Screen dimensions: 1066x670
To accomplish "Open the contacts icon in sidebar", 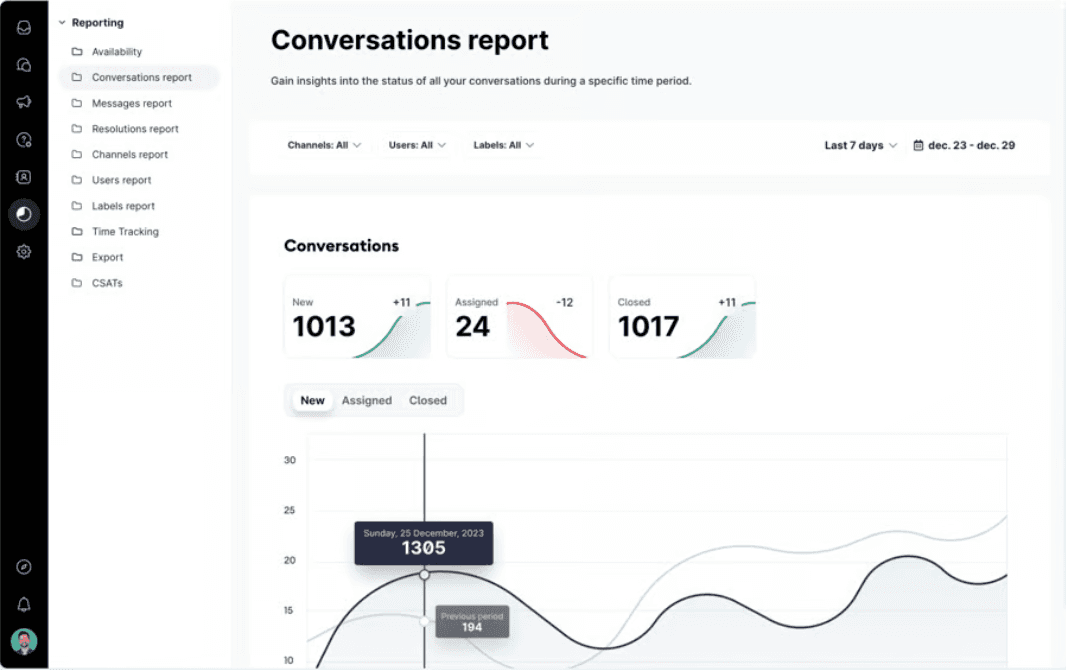I will (x=24, y=177).
